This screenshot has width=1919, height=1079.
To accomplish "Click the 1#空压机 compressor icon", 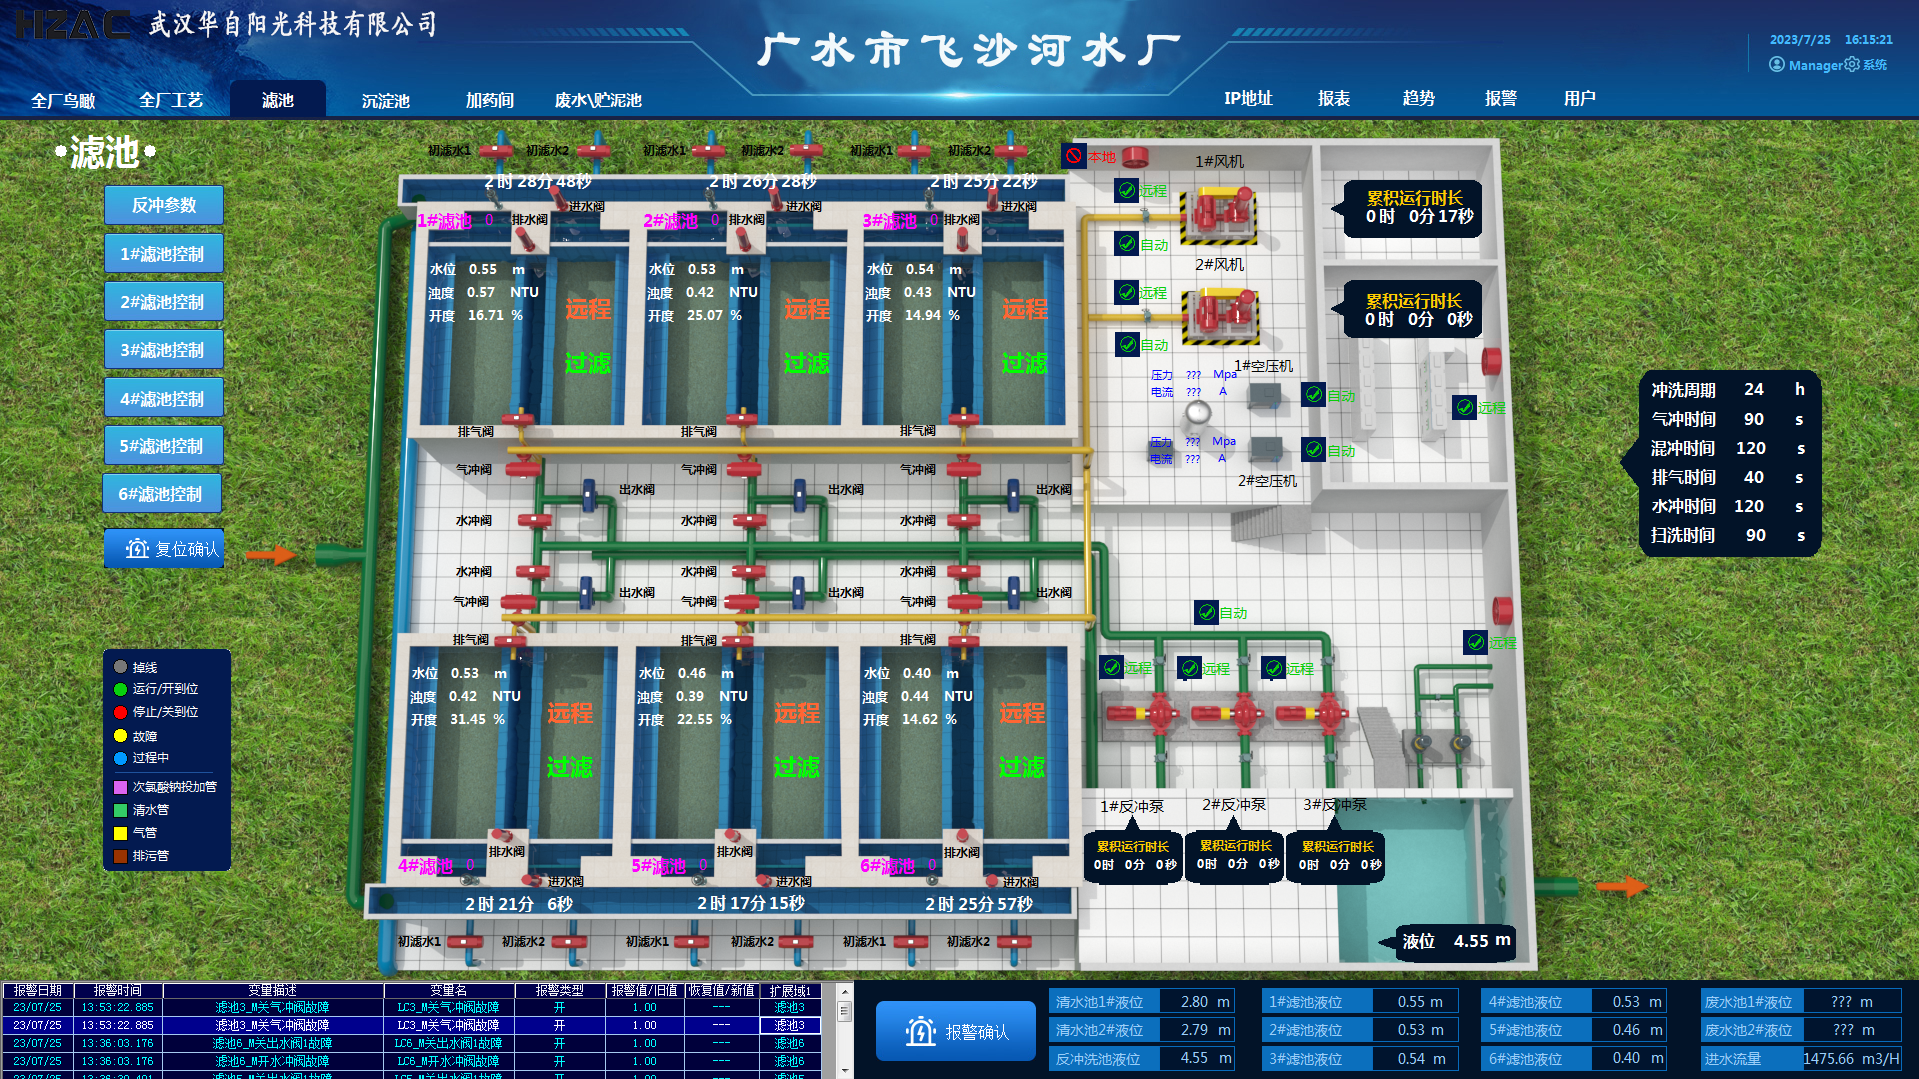I will point(1265,395).
